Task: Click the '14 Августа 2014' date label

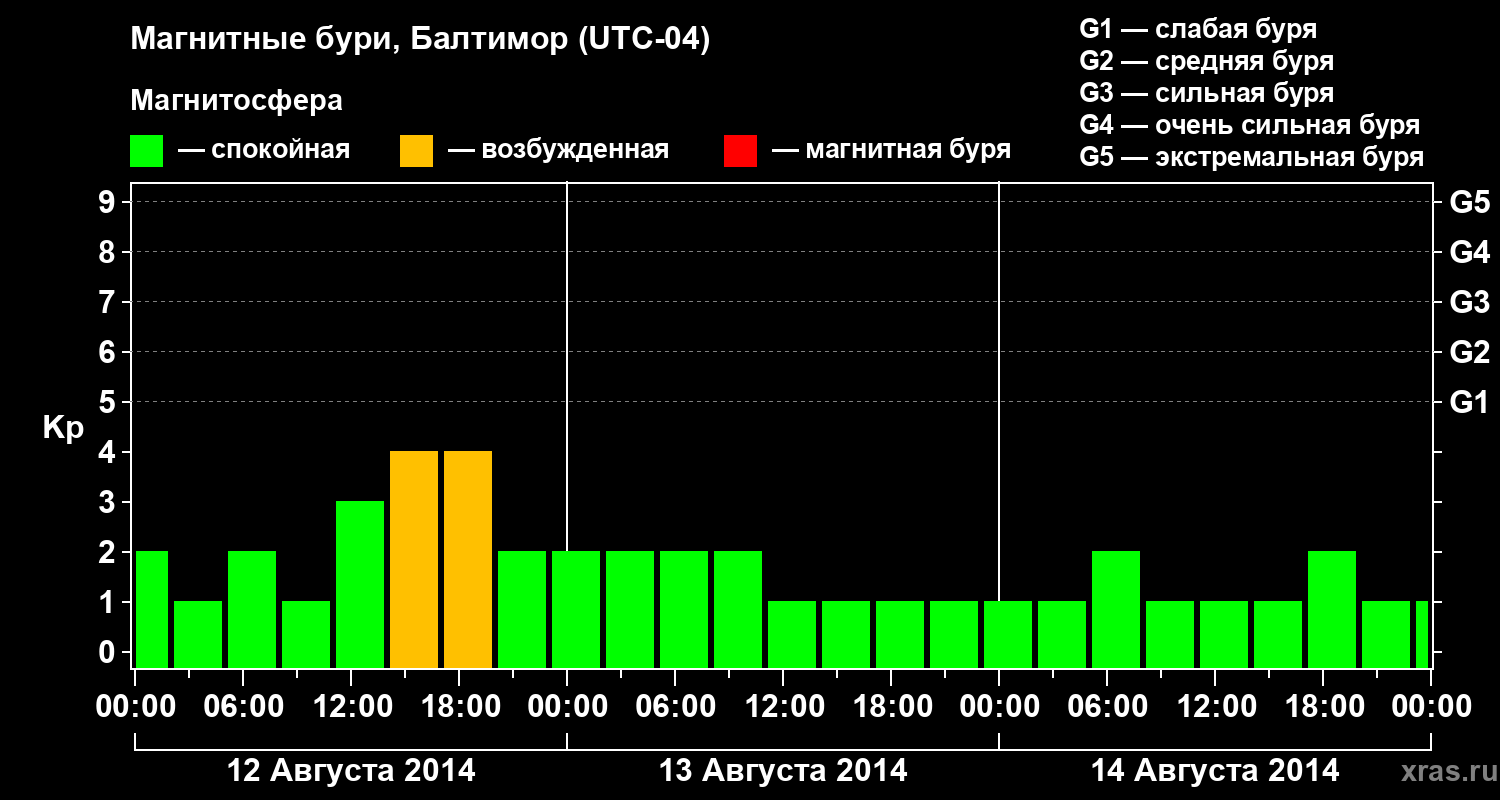Action: 1215,771
